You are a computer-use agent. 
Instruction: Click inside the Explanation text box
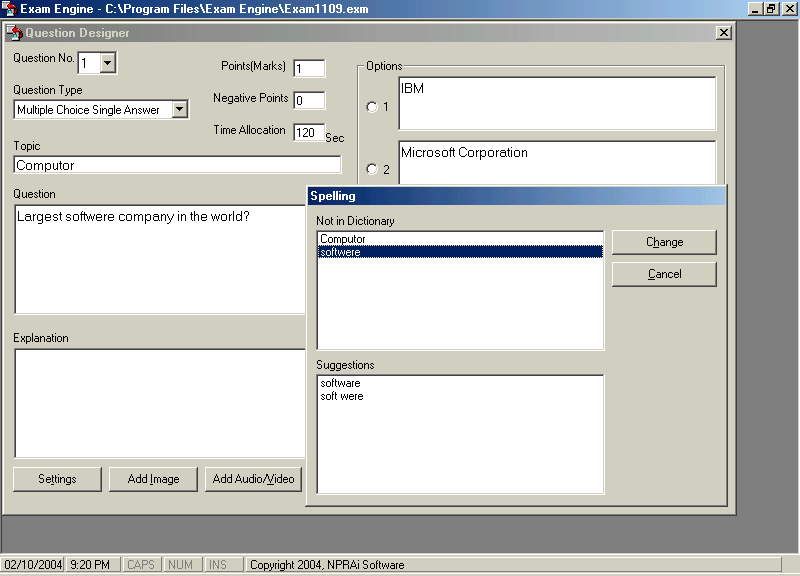pyautogui.click(x=160, y=402)
